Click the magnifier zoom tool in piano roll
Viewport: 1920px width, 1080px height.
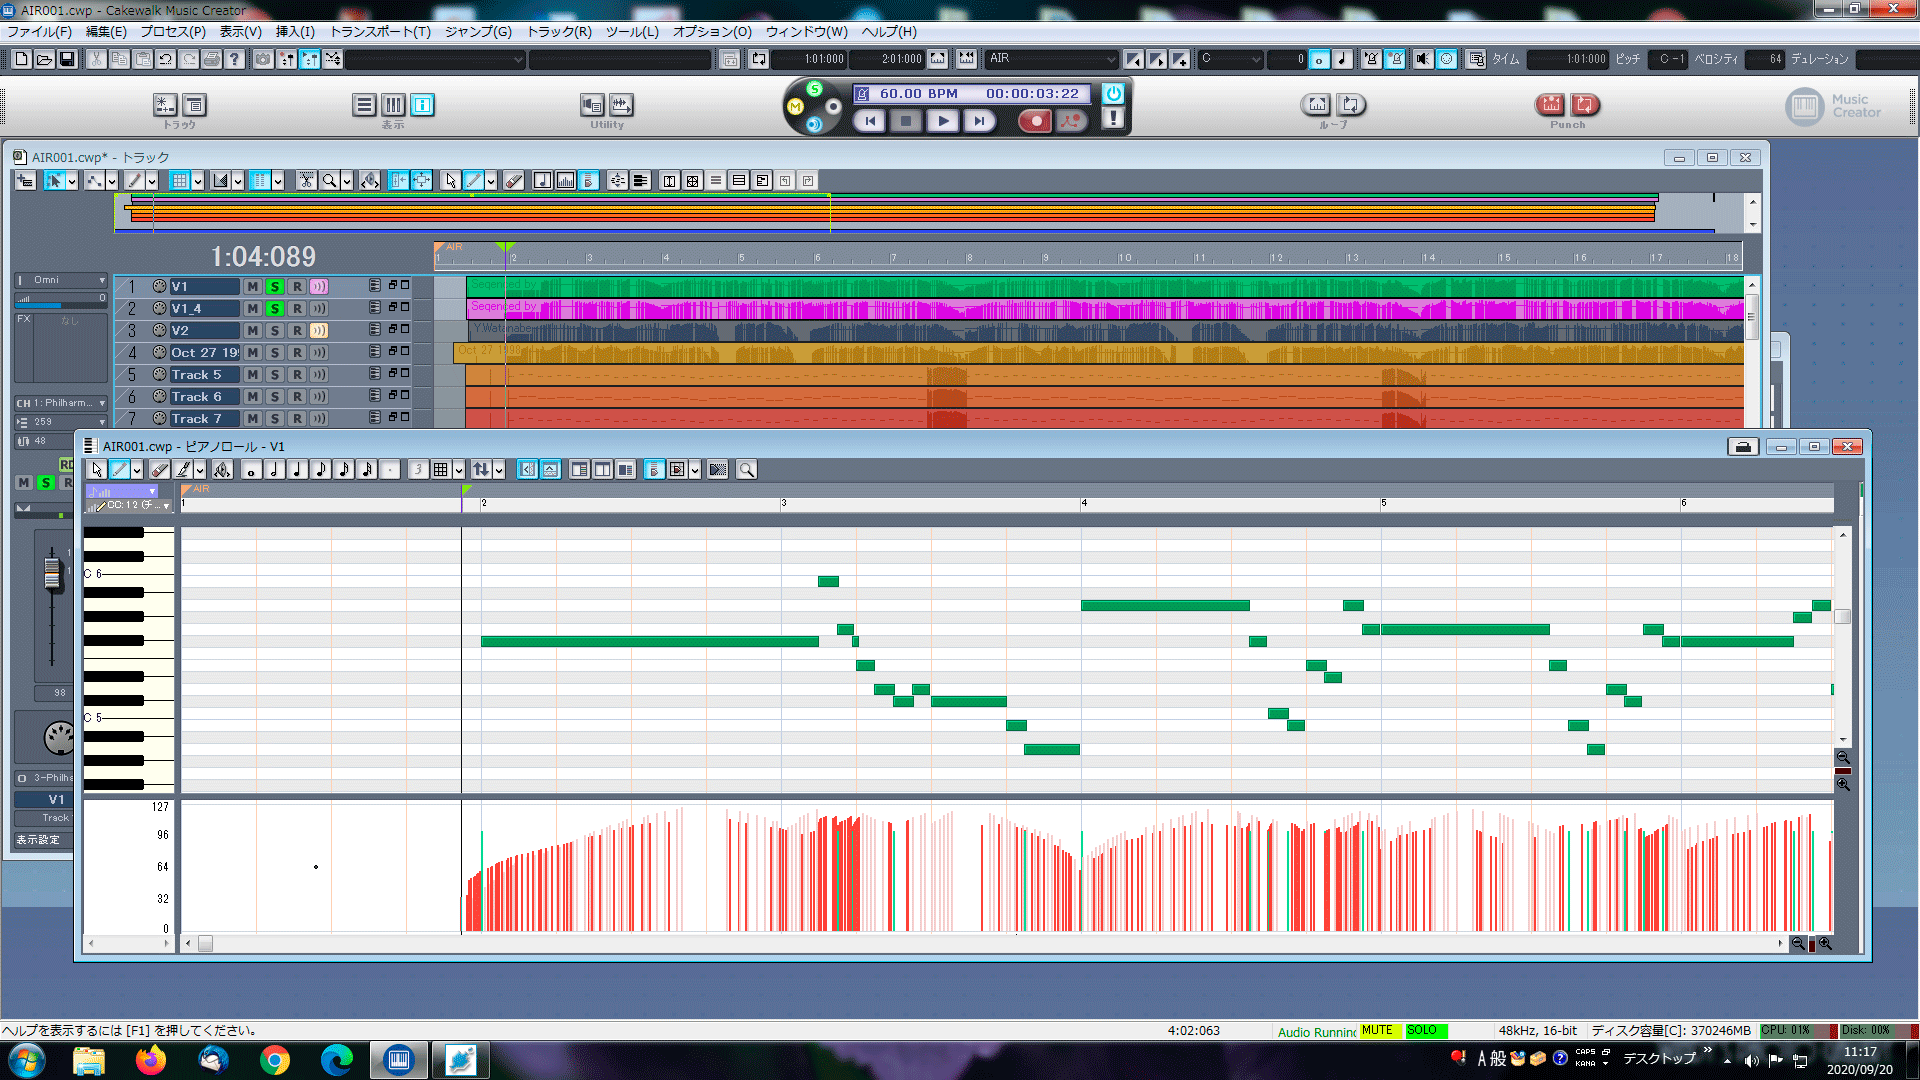pos(746,470)
